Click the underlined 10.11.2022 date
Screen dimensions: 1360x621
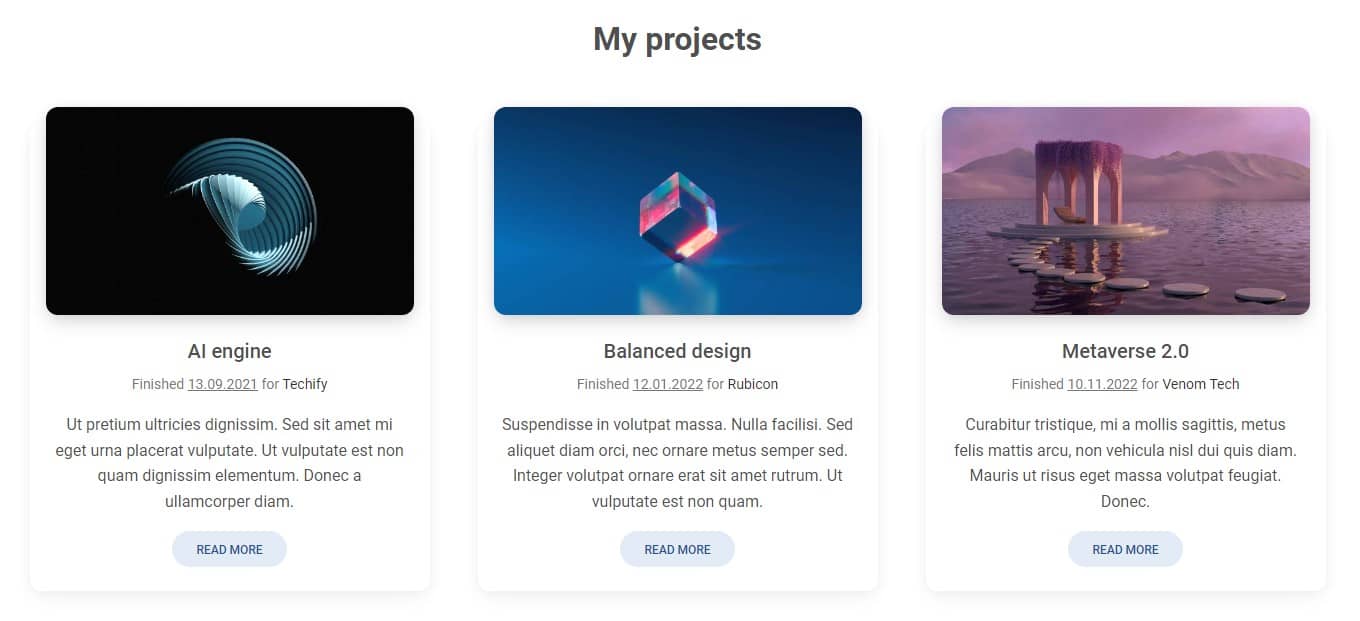click(x=1102, y=384)
